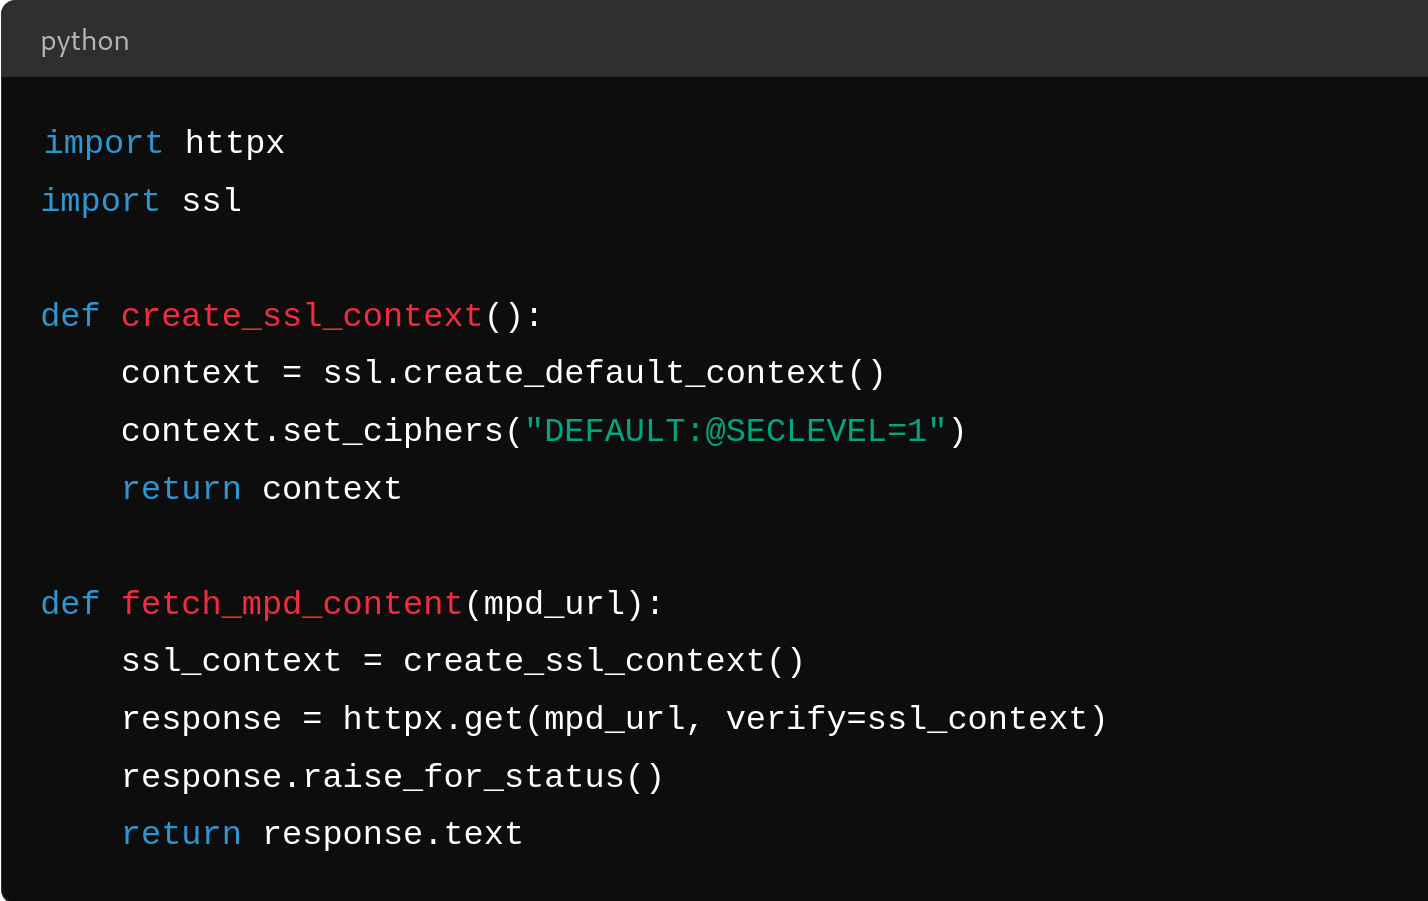Click the raise_for_status() method call
The height and width of the screenshot is (901, 1428).
click(483, 777)
